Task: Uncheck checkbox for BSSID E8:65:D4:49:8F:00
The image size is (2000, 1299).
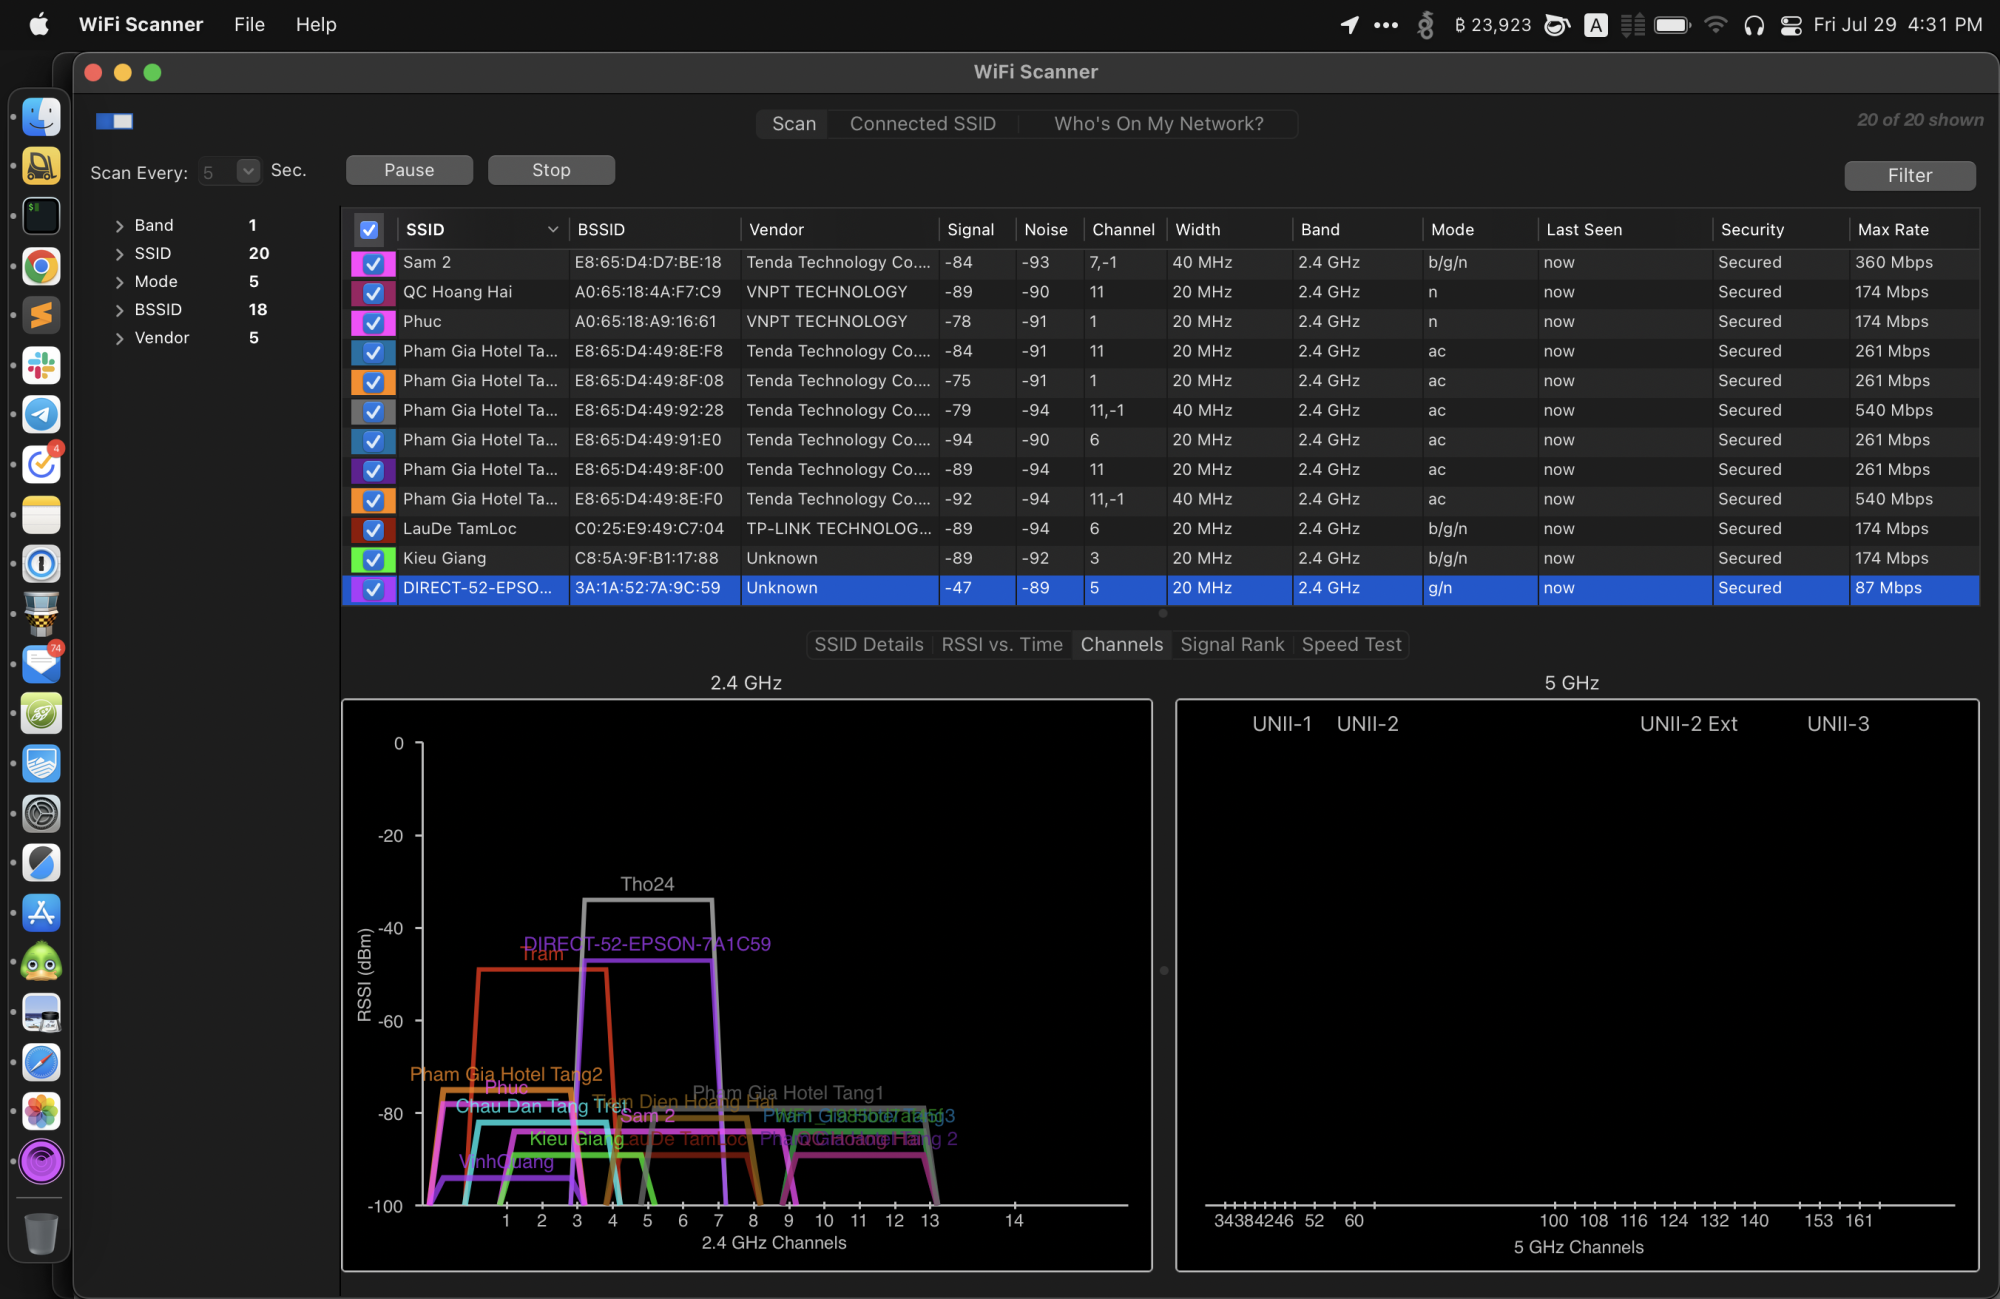Action: point(374,470)
